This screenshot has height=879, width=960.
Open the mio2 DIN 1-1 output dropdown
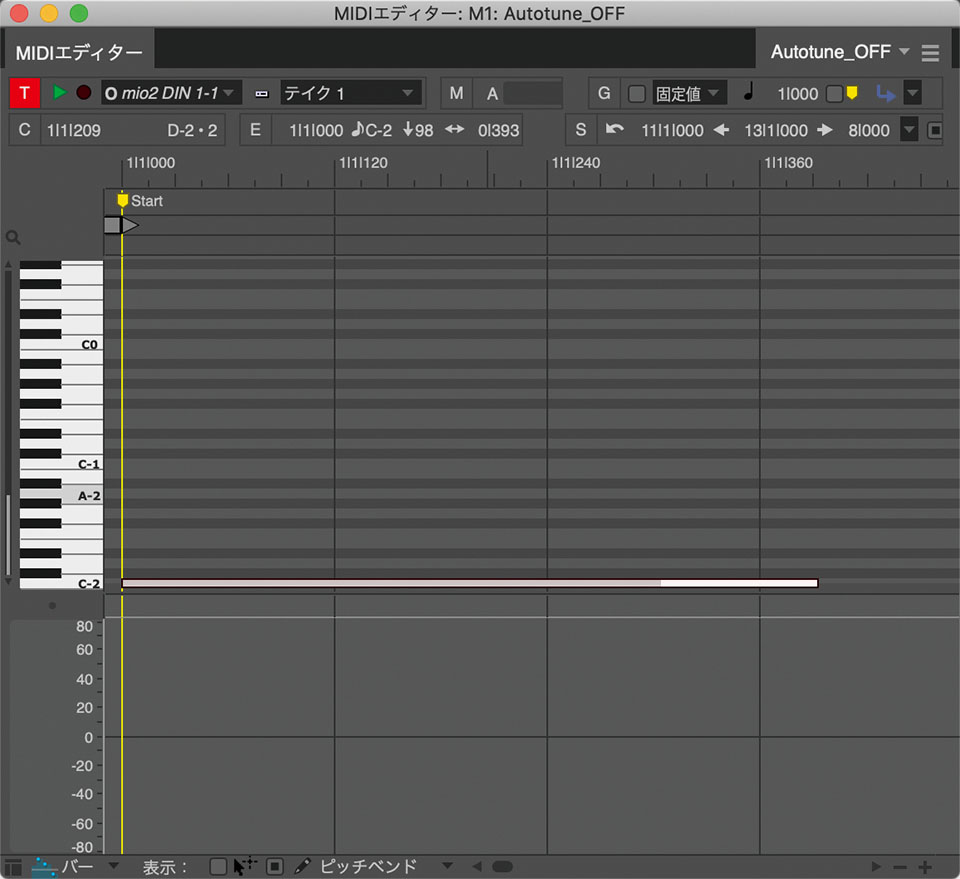(171, 93)
